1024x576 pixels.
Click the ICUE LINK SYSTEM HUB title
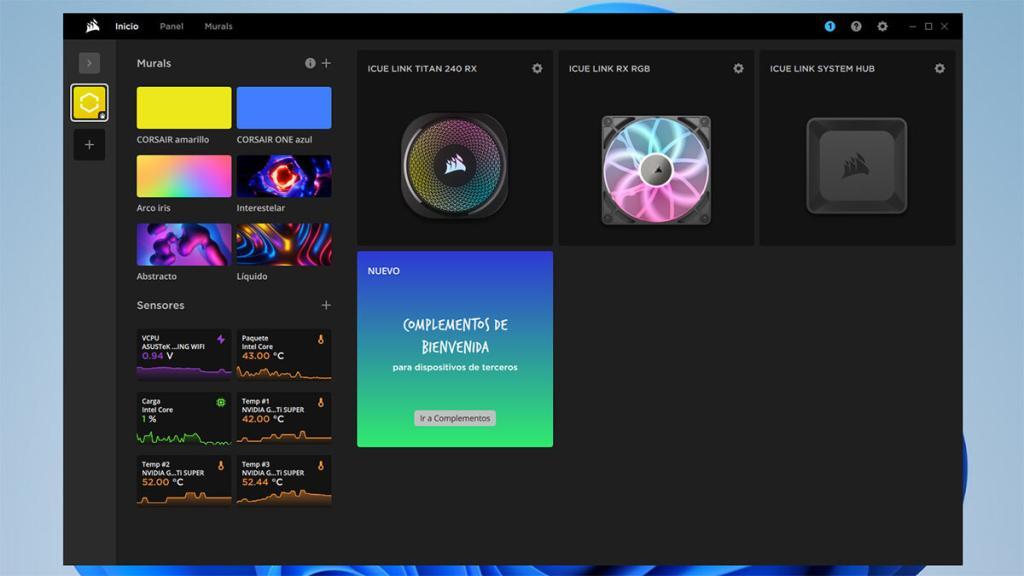pyautogui.click(x=822, y=69)
